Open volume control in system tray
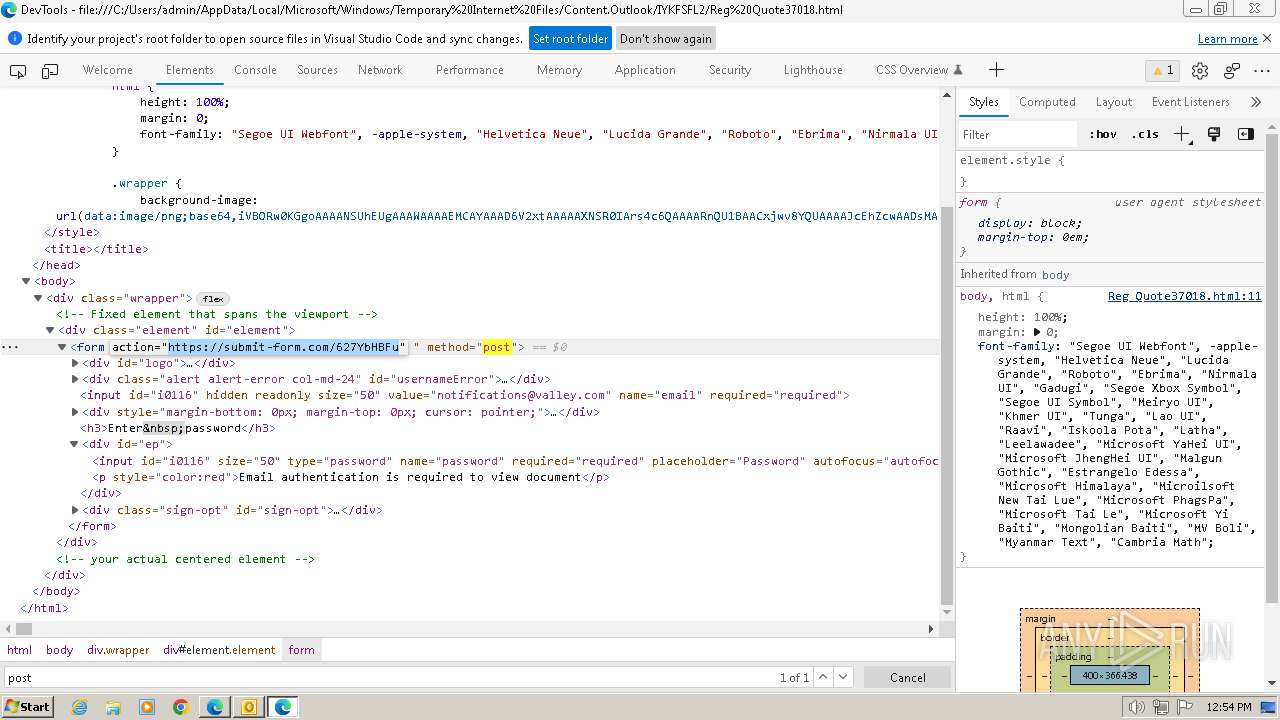 coord(1137,708)
